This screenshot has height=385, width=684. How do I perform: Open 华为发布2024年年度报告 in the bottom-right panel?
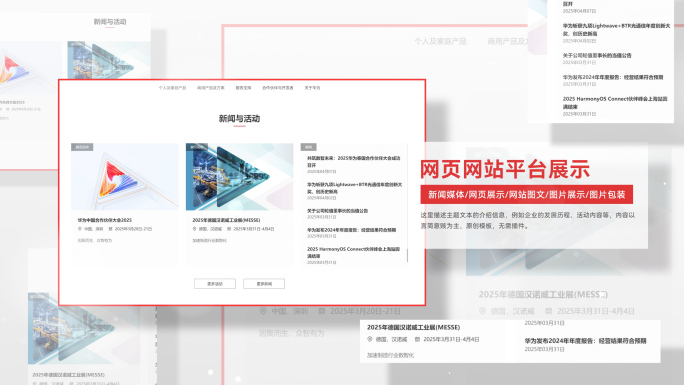pos(585,341)
